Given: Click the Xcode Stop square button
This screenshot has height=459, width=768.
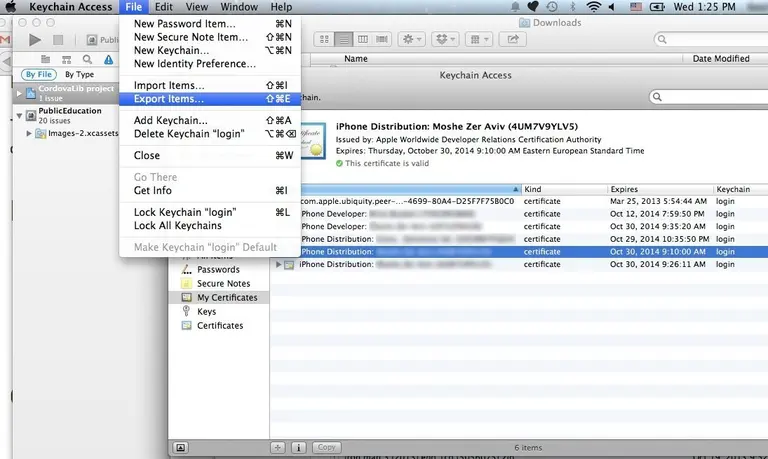Looking at the screenshot, I should tap(58, 40).
